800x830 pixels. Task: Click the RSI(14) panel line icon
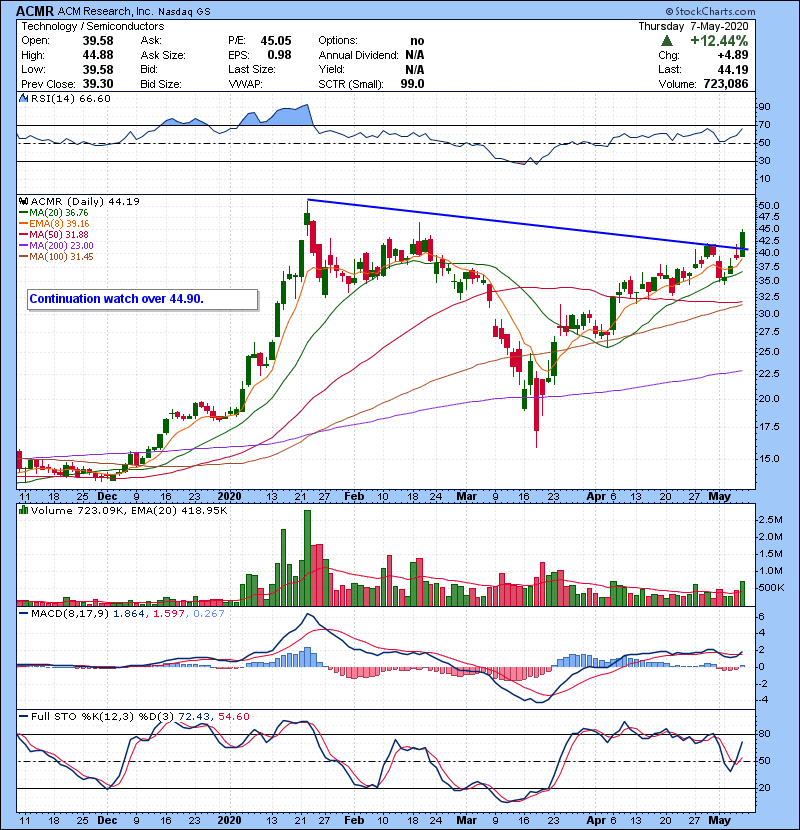(23, 98)
